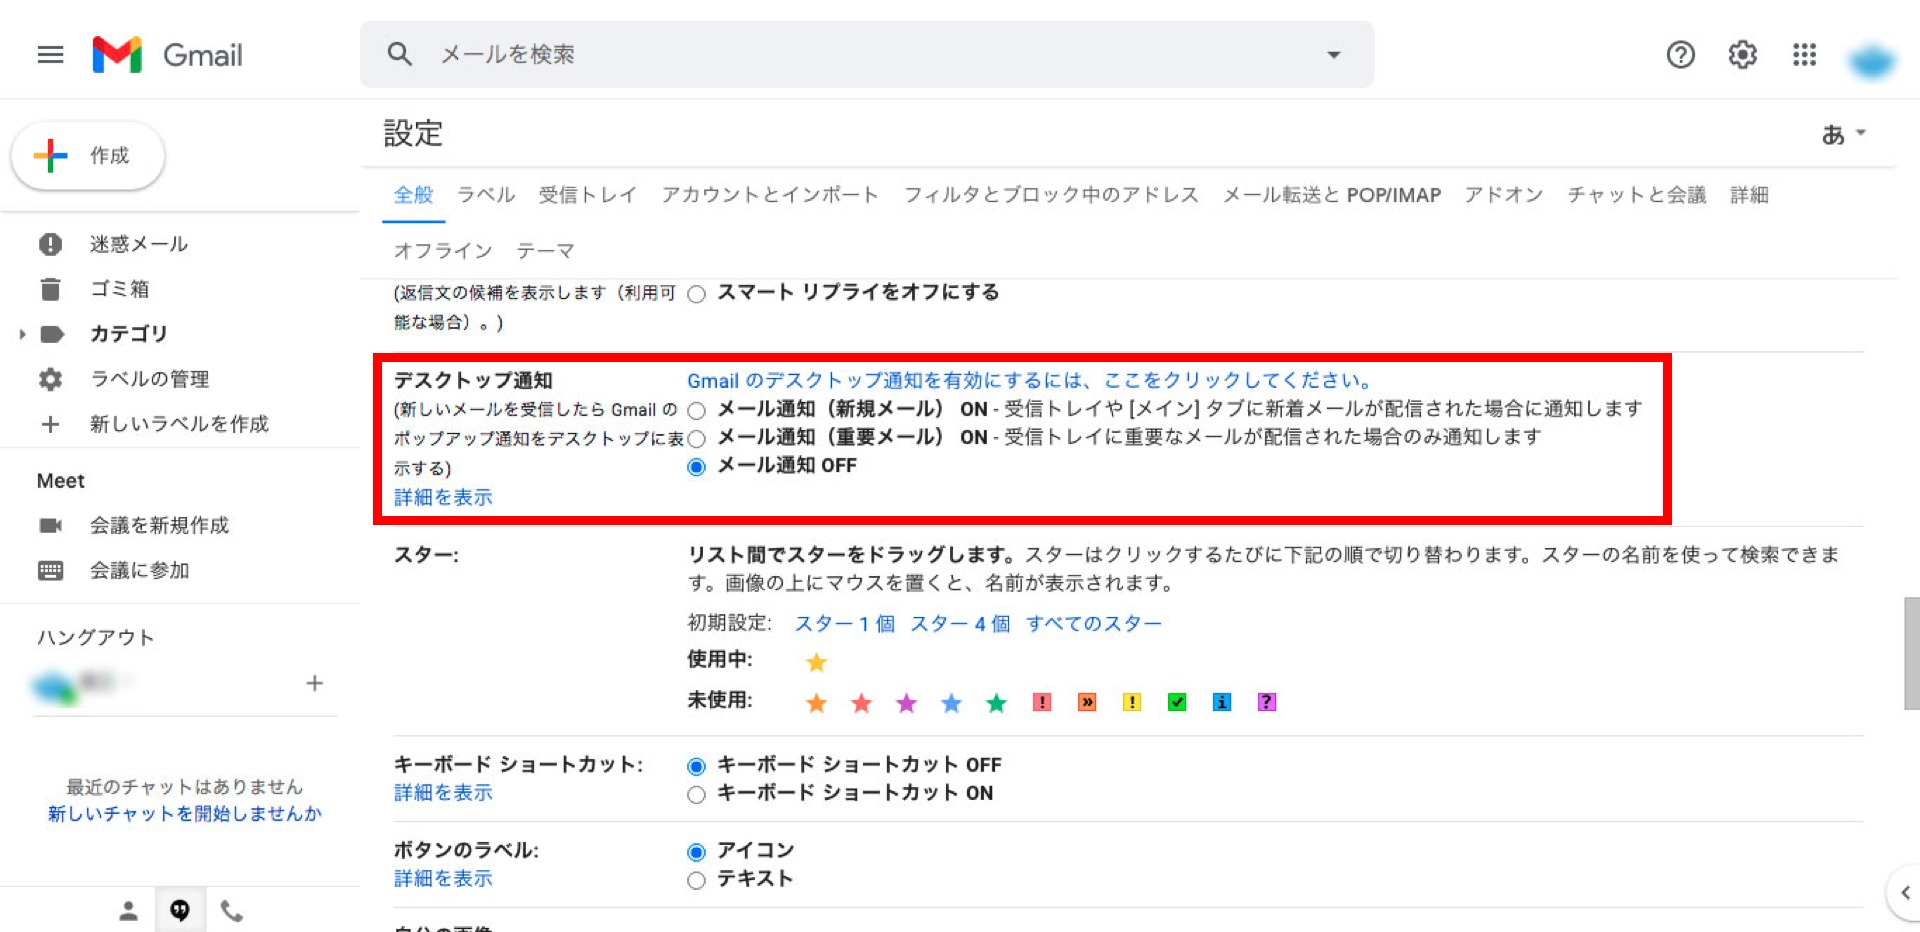
Task: Open the input method あ dropdown
Action: tap(1843, 134)
